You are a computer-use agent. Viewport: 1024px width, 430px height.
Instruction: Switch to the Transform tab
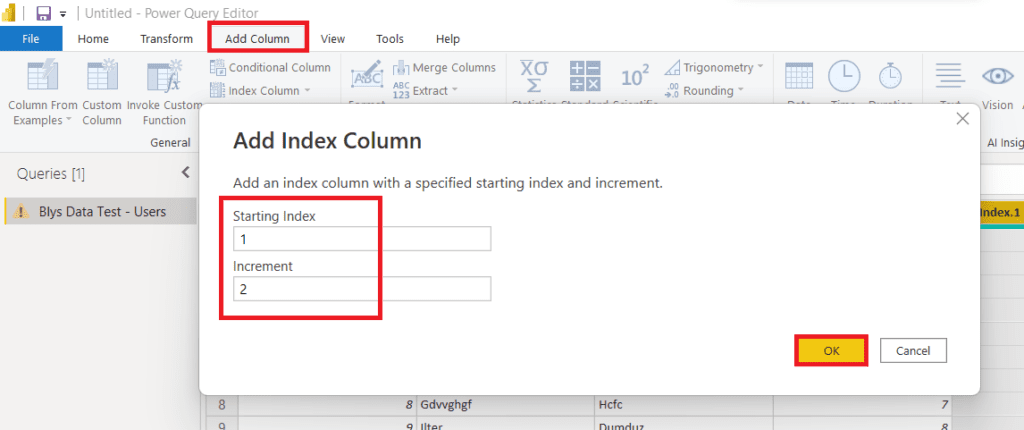(x=167, y=39)
